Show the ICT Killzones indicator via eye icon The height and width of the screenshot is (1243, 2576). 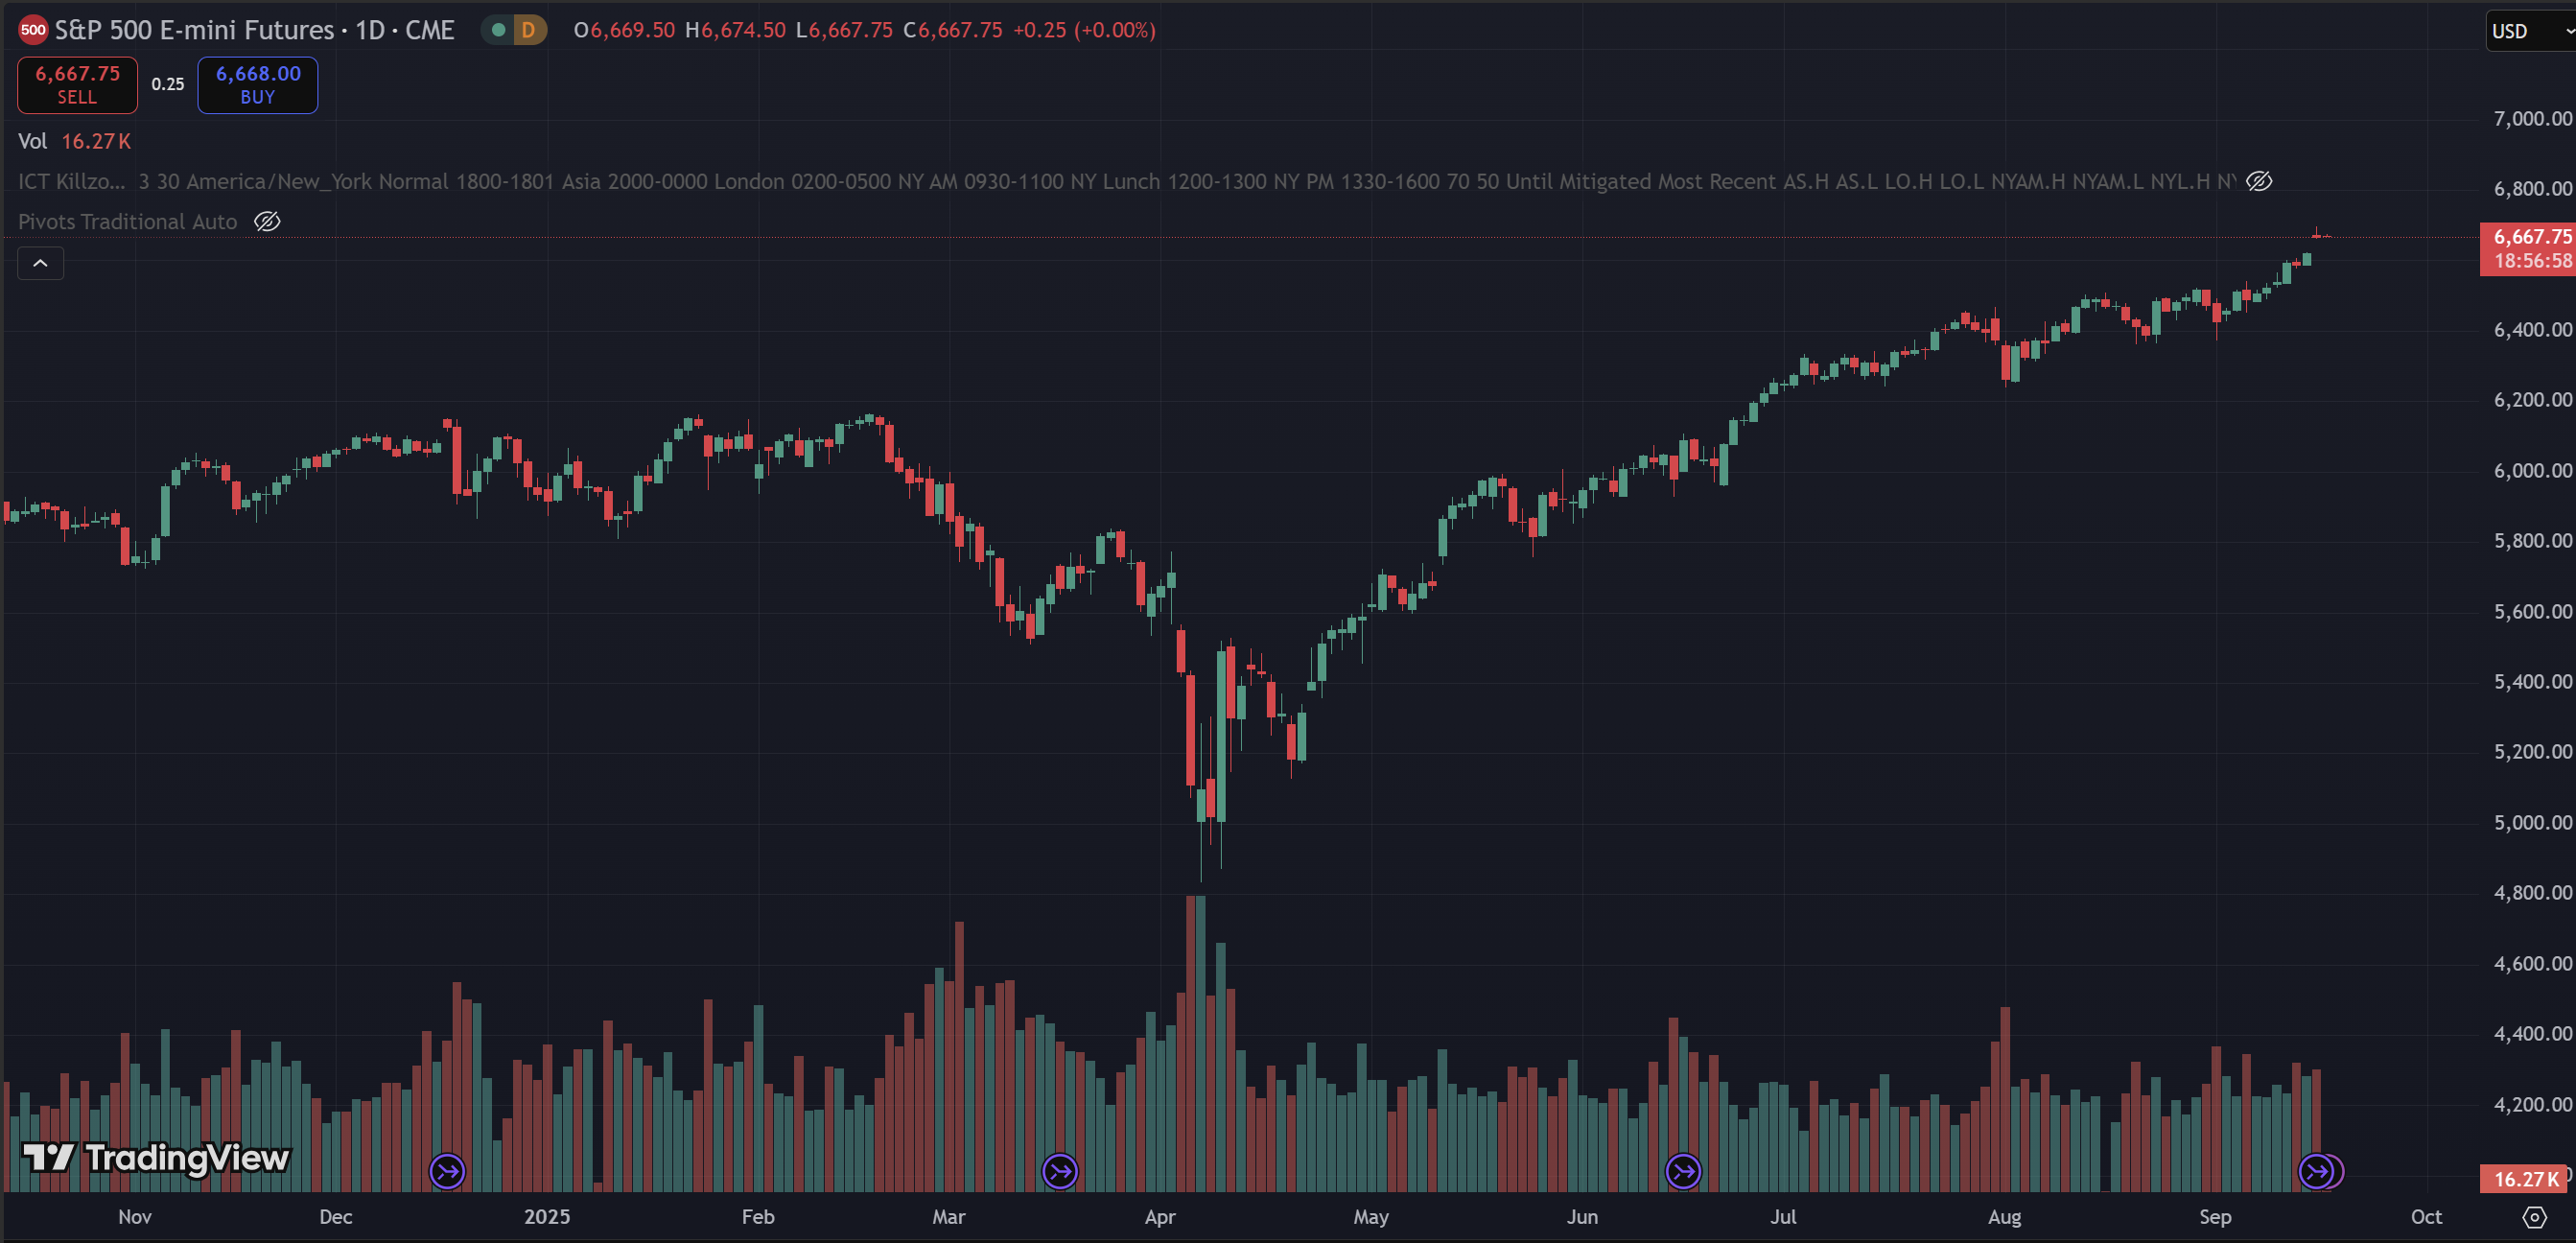[2259, 181]
